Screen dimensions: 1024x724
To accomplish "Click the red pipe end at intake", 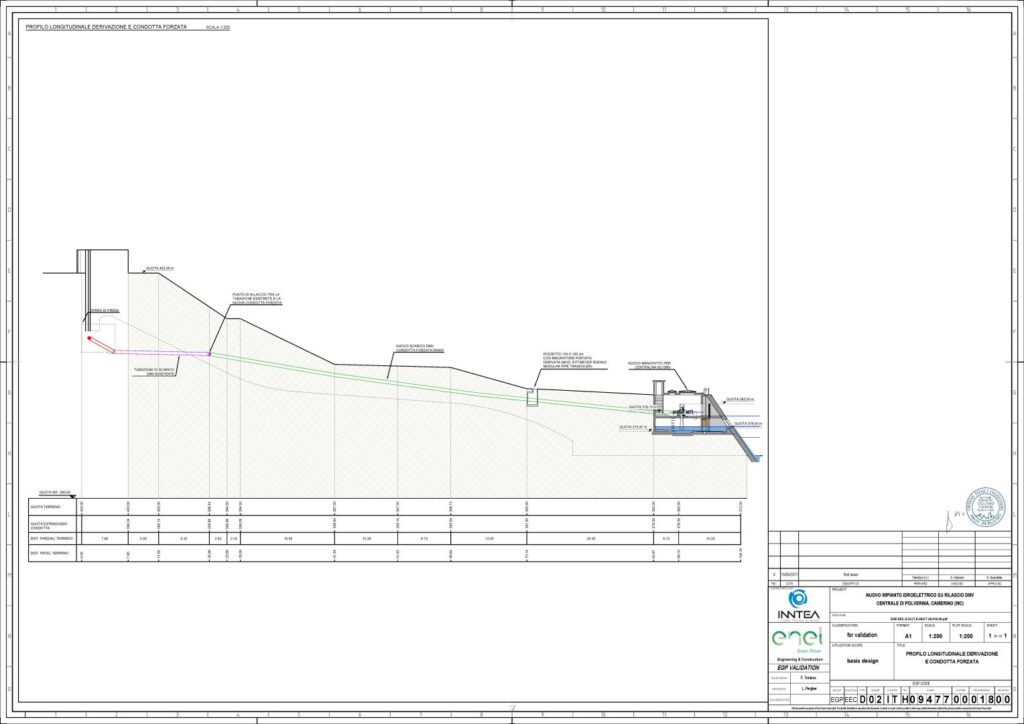I will pos(90,339).
